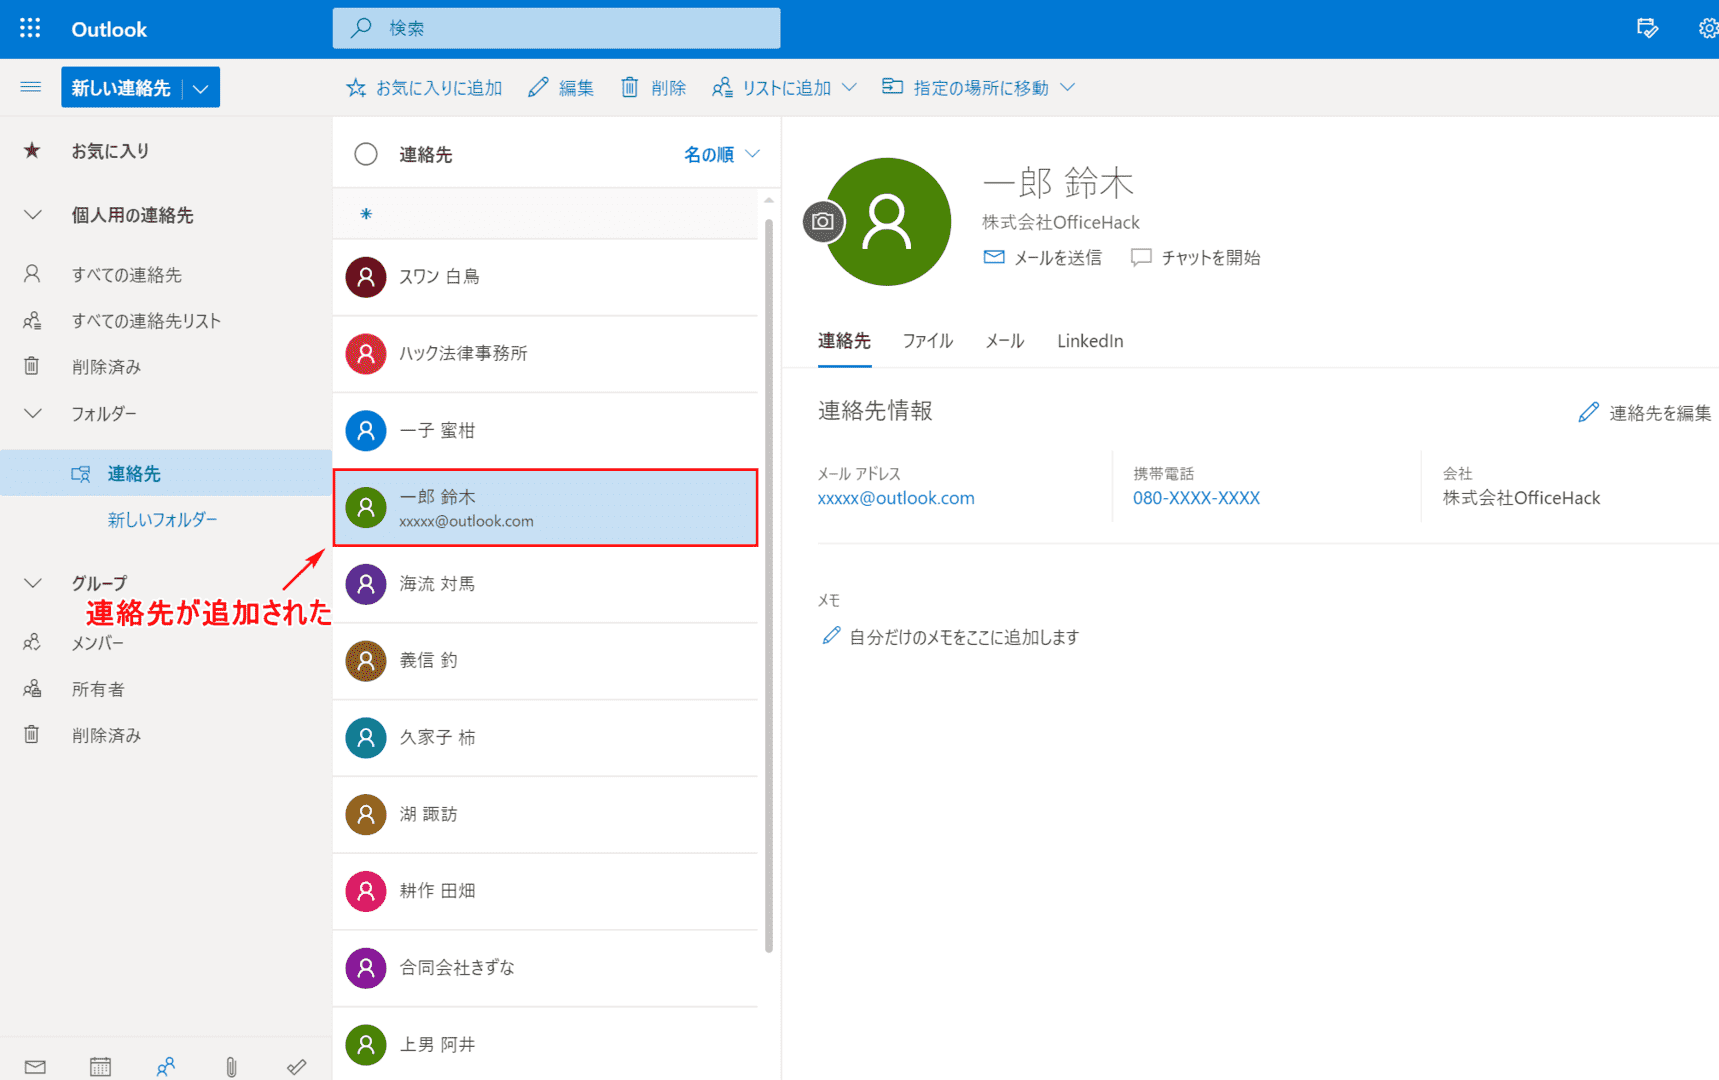This screenshot has width=1719, height=1080.
Task: Click チャットを開始 link
Action: pos(1195,258)
